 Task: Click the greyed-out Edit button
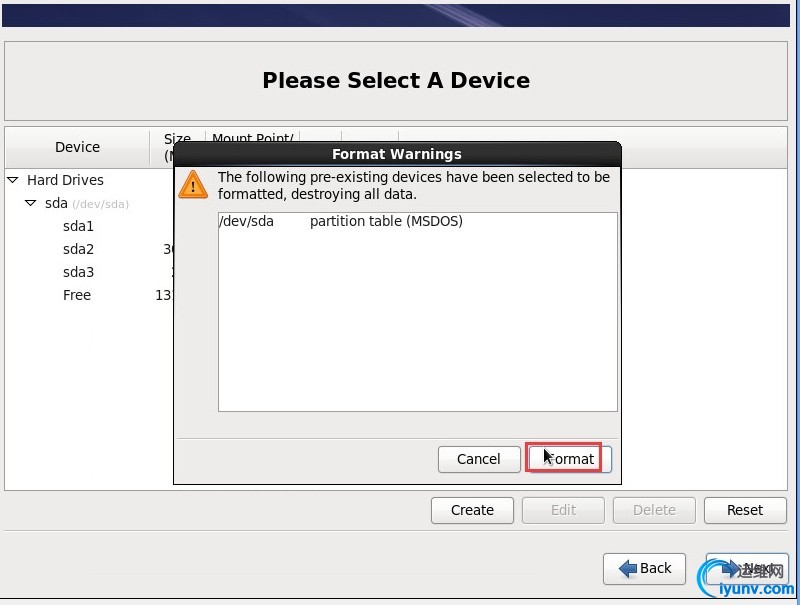click(563, 510)
